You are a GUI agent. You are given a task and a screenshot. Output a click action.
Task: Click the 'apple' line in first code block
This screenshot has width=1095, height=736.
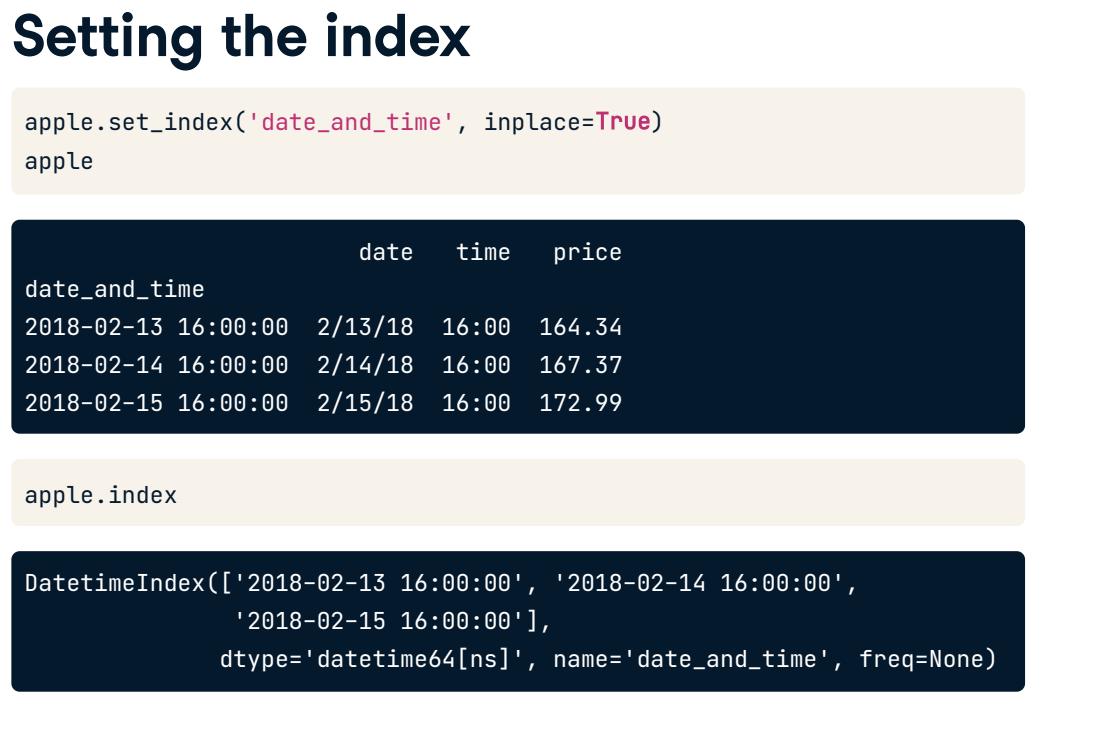tap(59, 161)
